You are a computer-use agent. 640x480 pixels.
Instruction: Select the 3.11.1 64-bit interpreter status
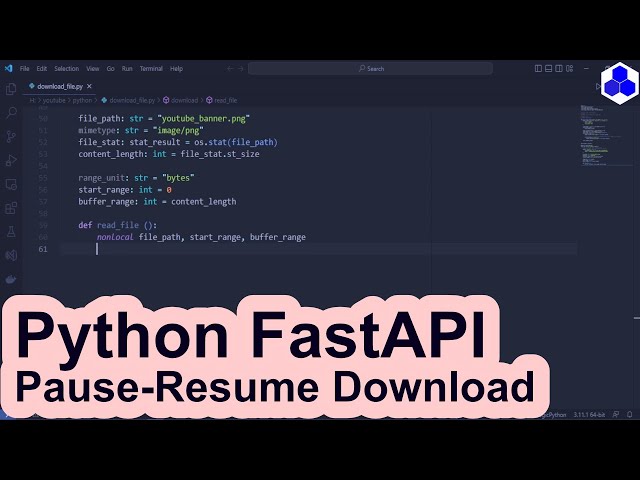tap(589, 414)
